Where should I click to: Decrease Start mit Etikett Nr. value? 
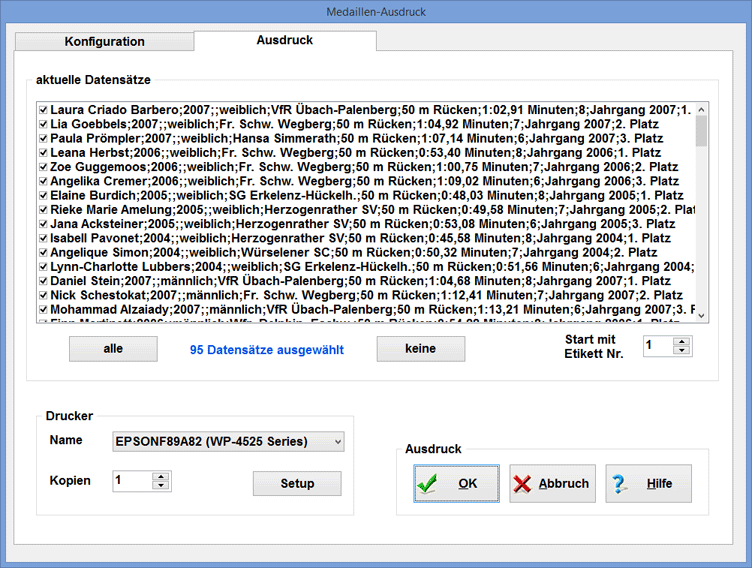[682, 351]
